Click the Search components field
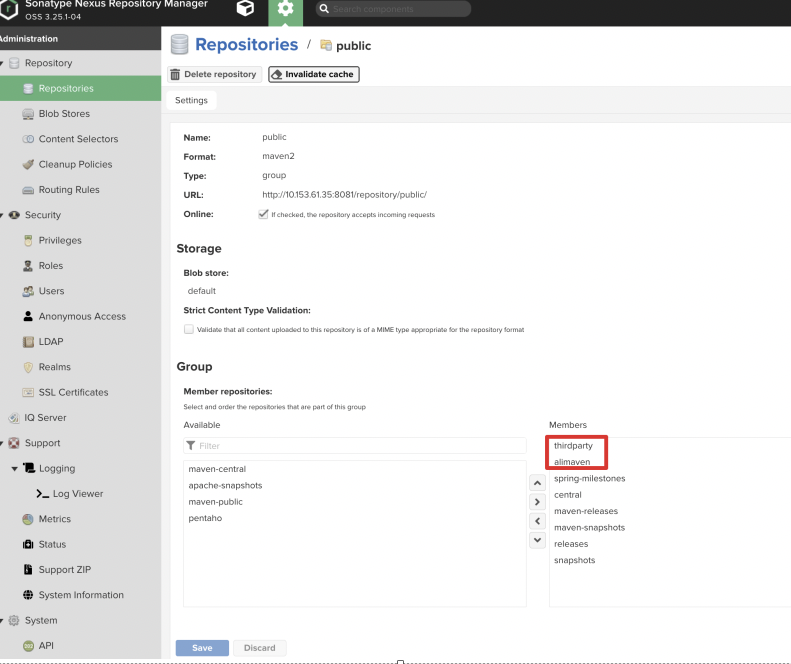 point(393,9)
